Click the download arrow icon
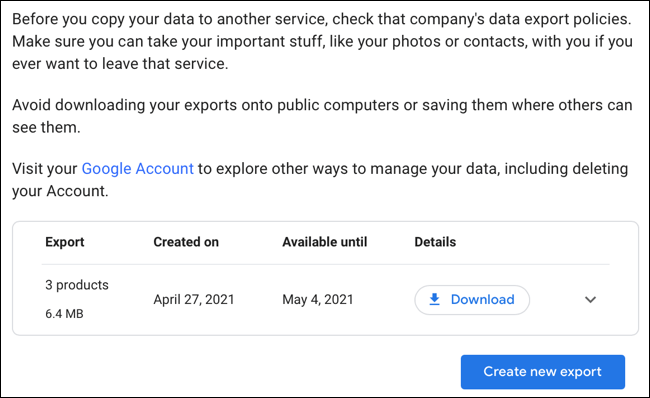The height and width of the screenshot is (398, 650). [434, 299]
